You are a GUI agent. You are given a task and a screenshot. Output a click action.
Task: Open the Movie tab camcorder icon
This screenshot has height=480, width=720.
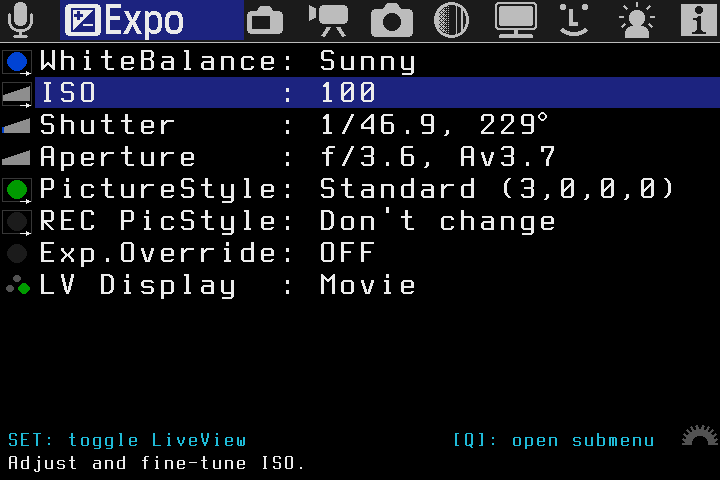pos(327,20)
